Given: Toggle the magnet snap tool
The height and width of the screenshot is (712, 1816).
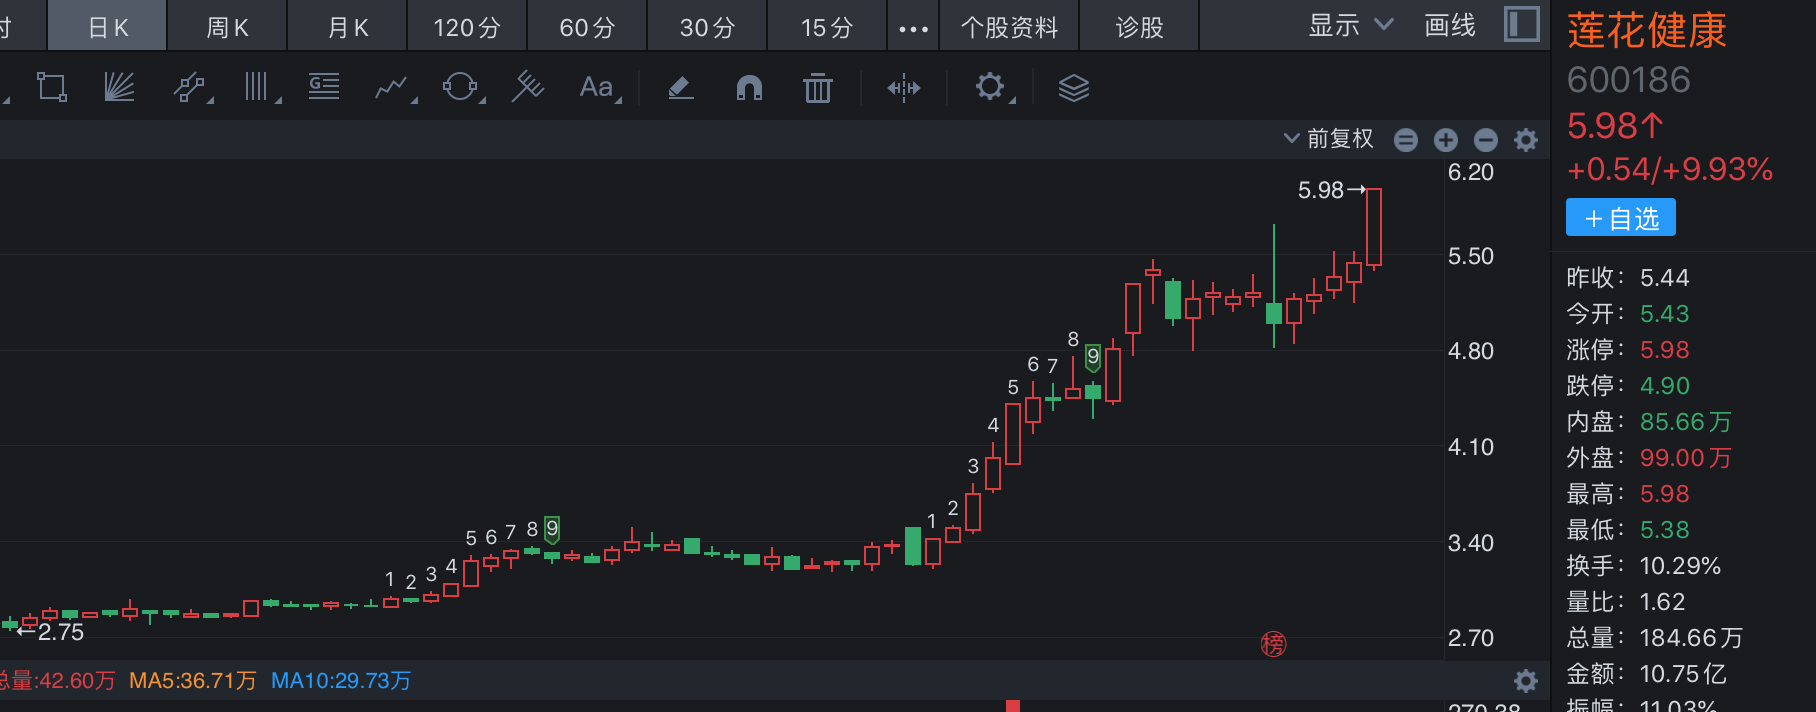Looking at the screenshot, I should 749,88.
